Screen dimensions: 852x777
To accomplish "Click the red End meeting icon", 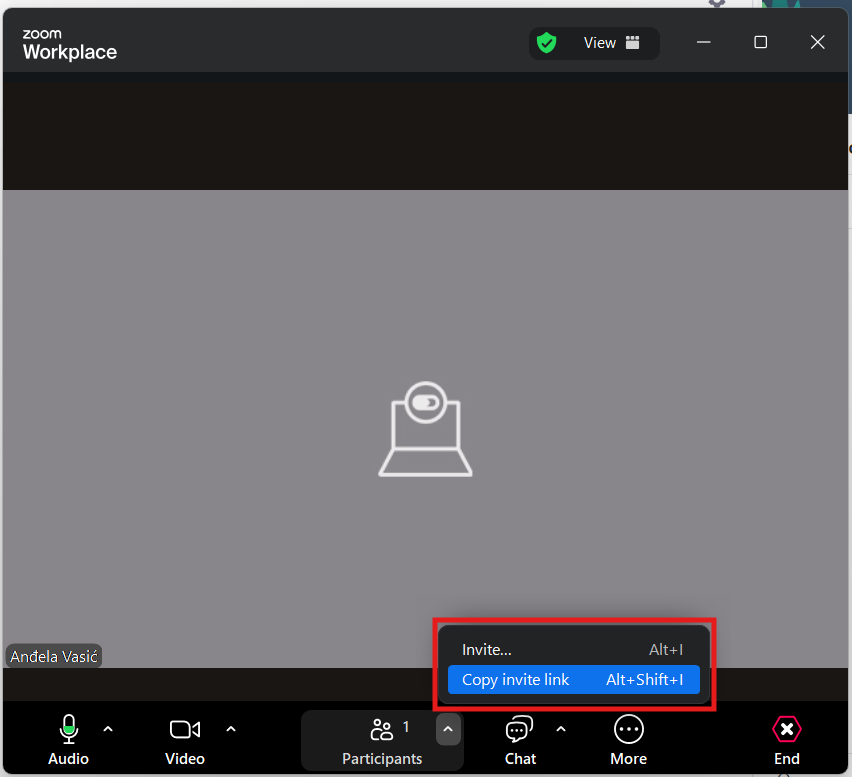I will (x=786, y=730).
